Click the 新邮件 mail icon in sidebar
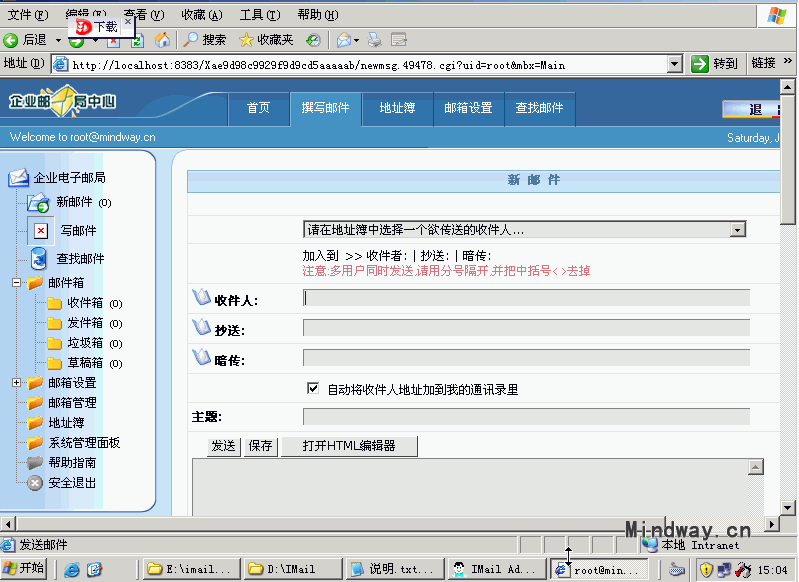 [x=38, y=203]
